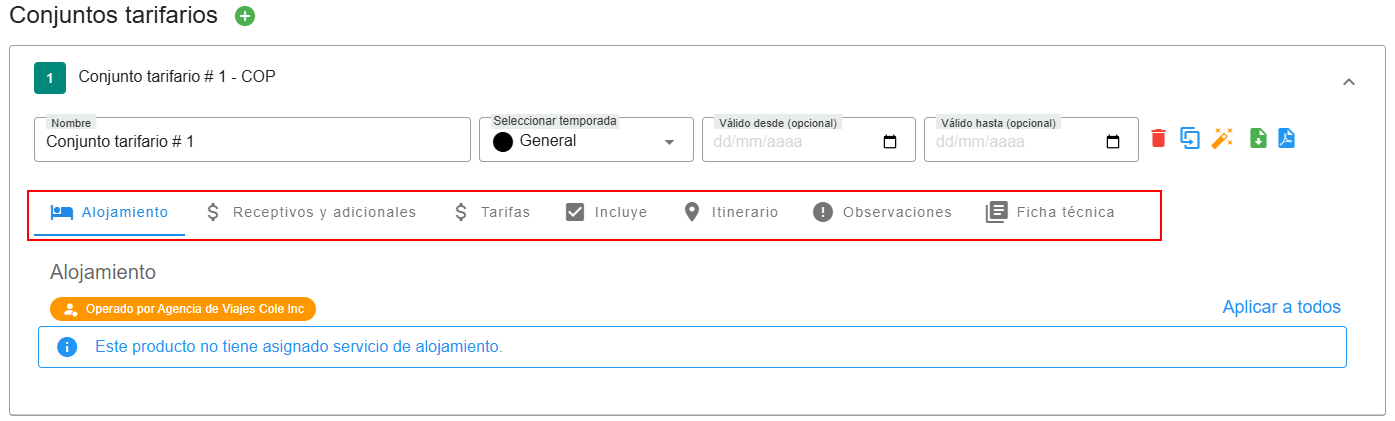Show the Ficha técnica tab
Viewport: 1395px width, 421px height.
coord(1050,212)
